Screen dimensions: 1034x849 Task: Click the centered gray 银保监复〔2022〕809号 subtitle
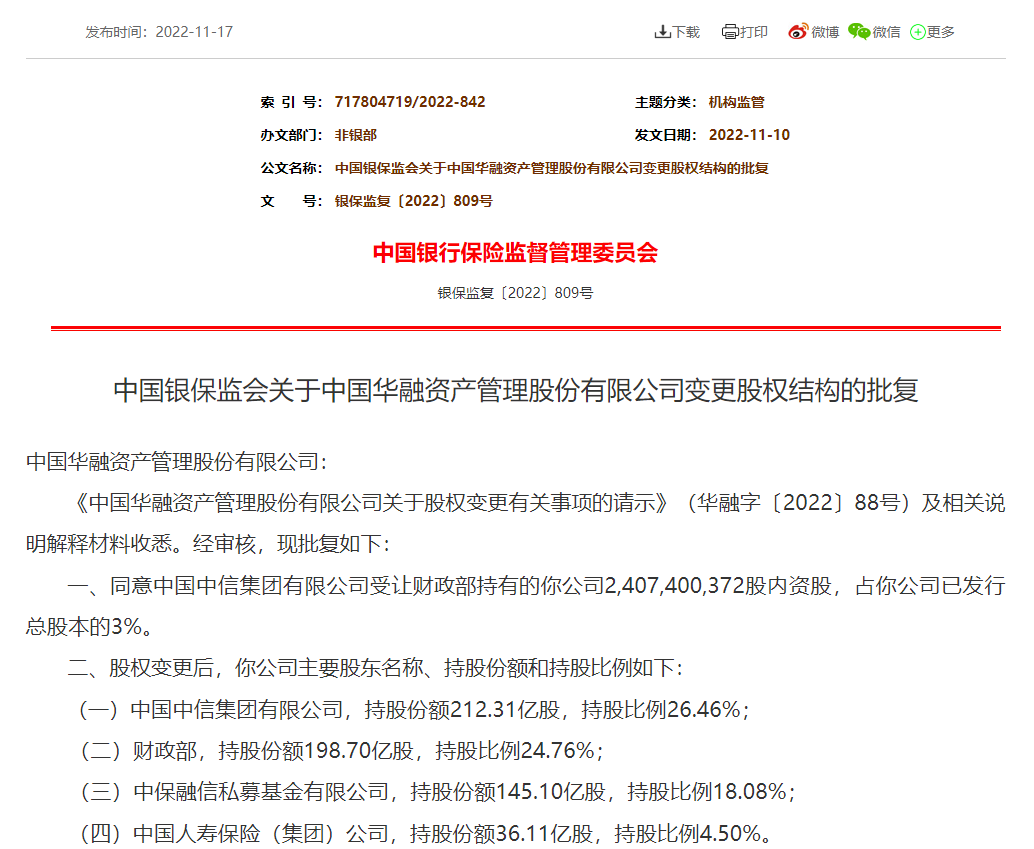[516, 293]
